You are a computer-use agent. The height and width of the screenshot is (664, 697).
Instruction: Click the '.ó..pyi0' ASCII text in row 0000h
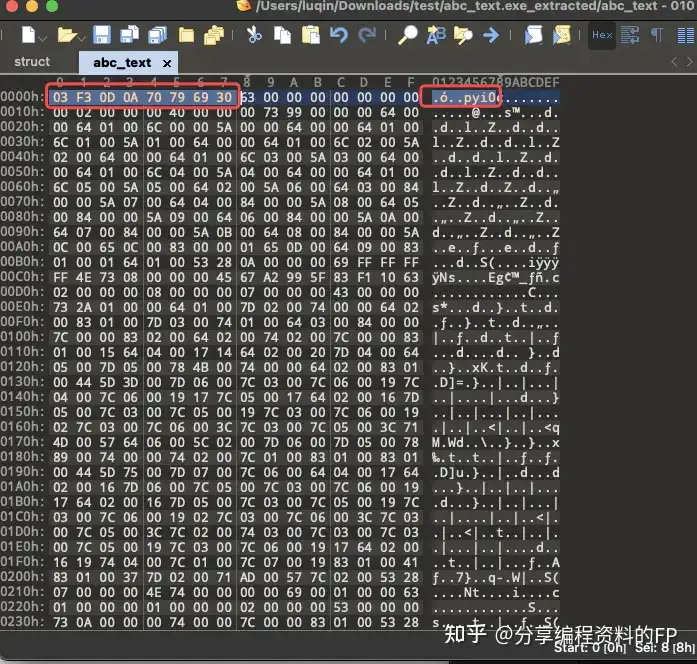(x=465, y=97)
